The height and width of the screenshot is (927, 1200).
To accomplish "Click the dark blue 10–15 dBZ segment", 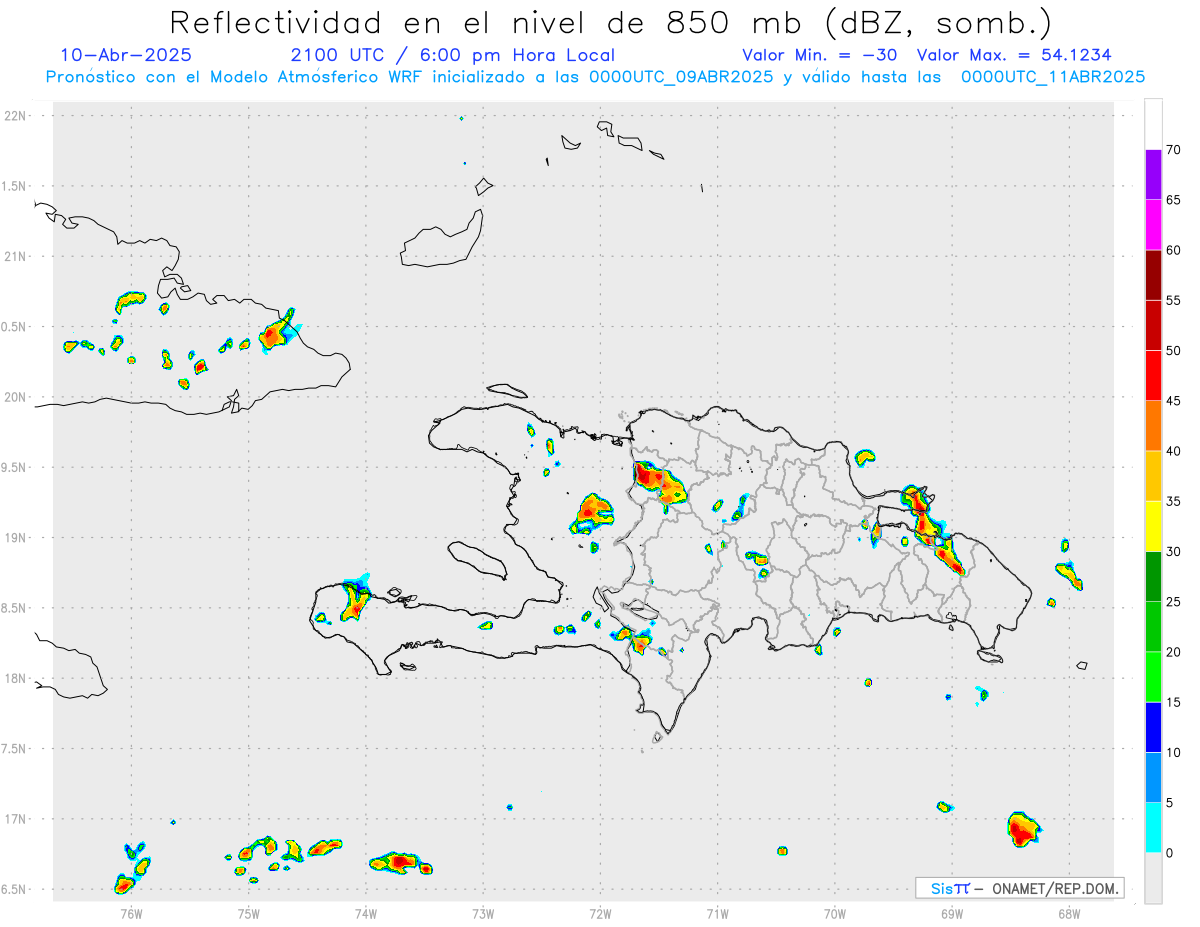I will pos(1153,728).
